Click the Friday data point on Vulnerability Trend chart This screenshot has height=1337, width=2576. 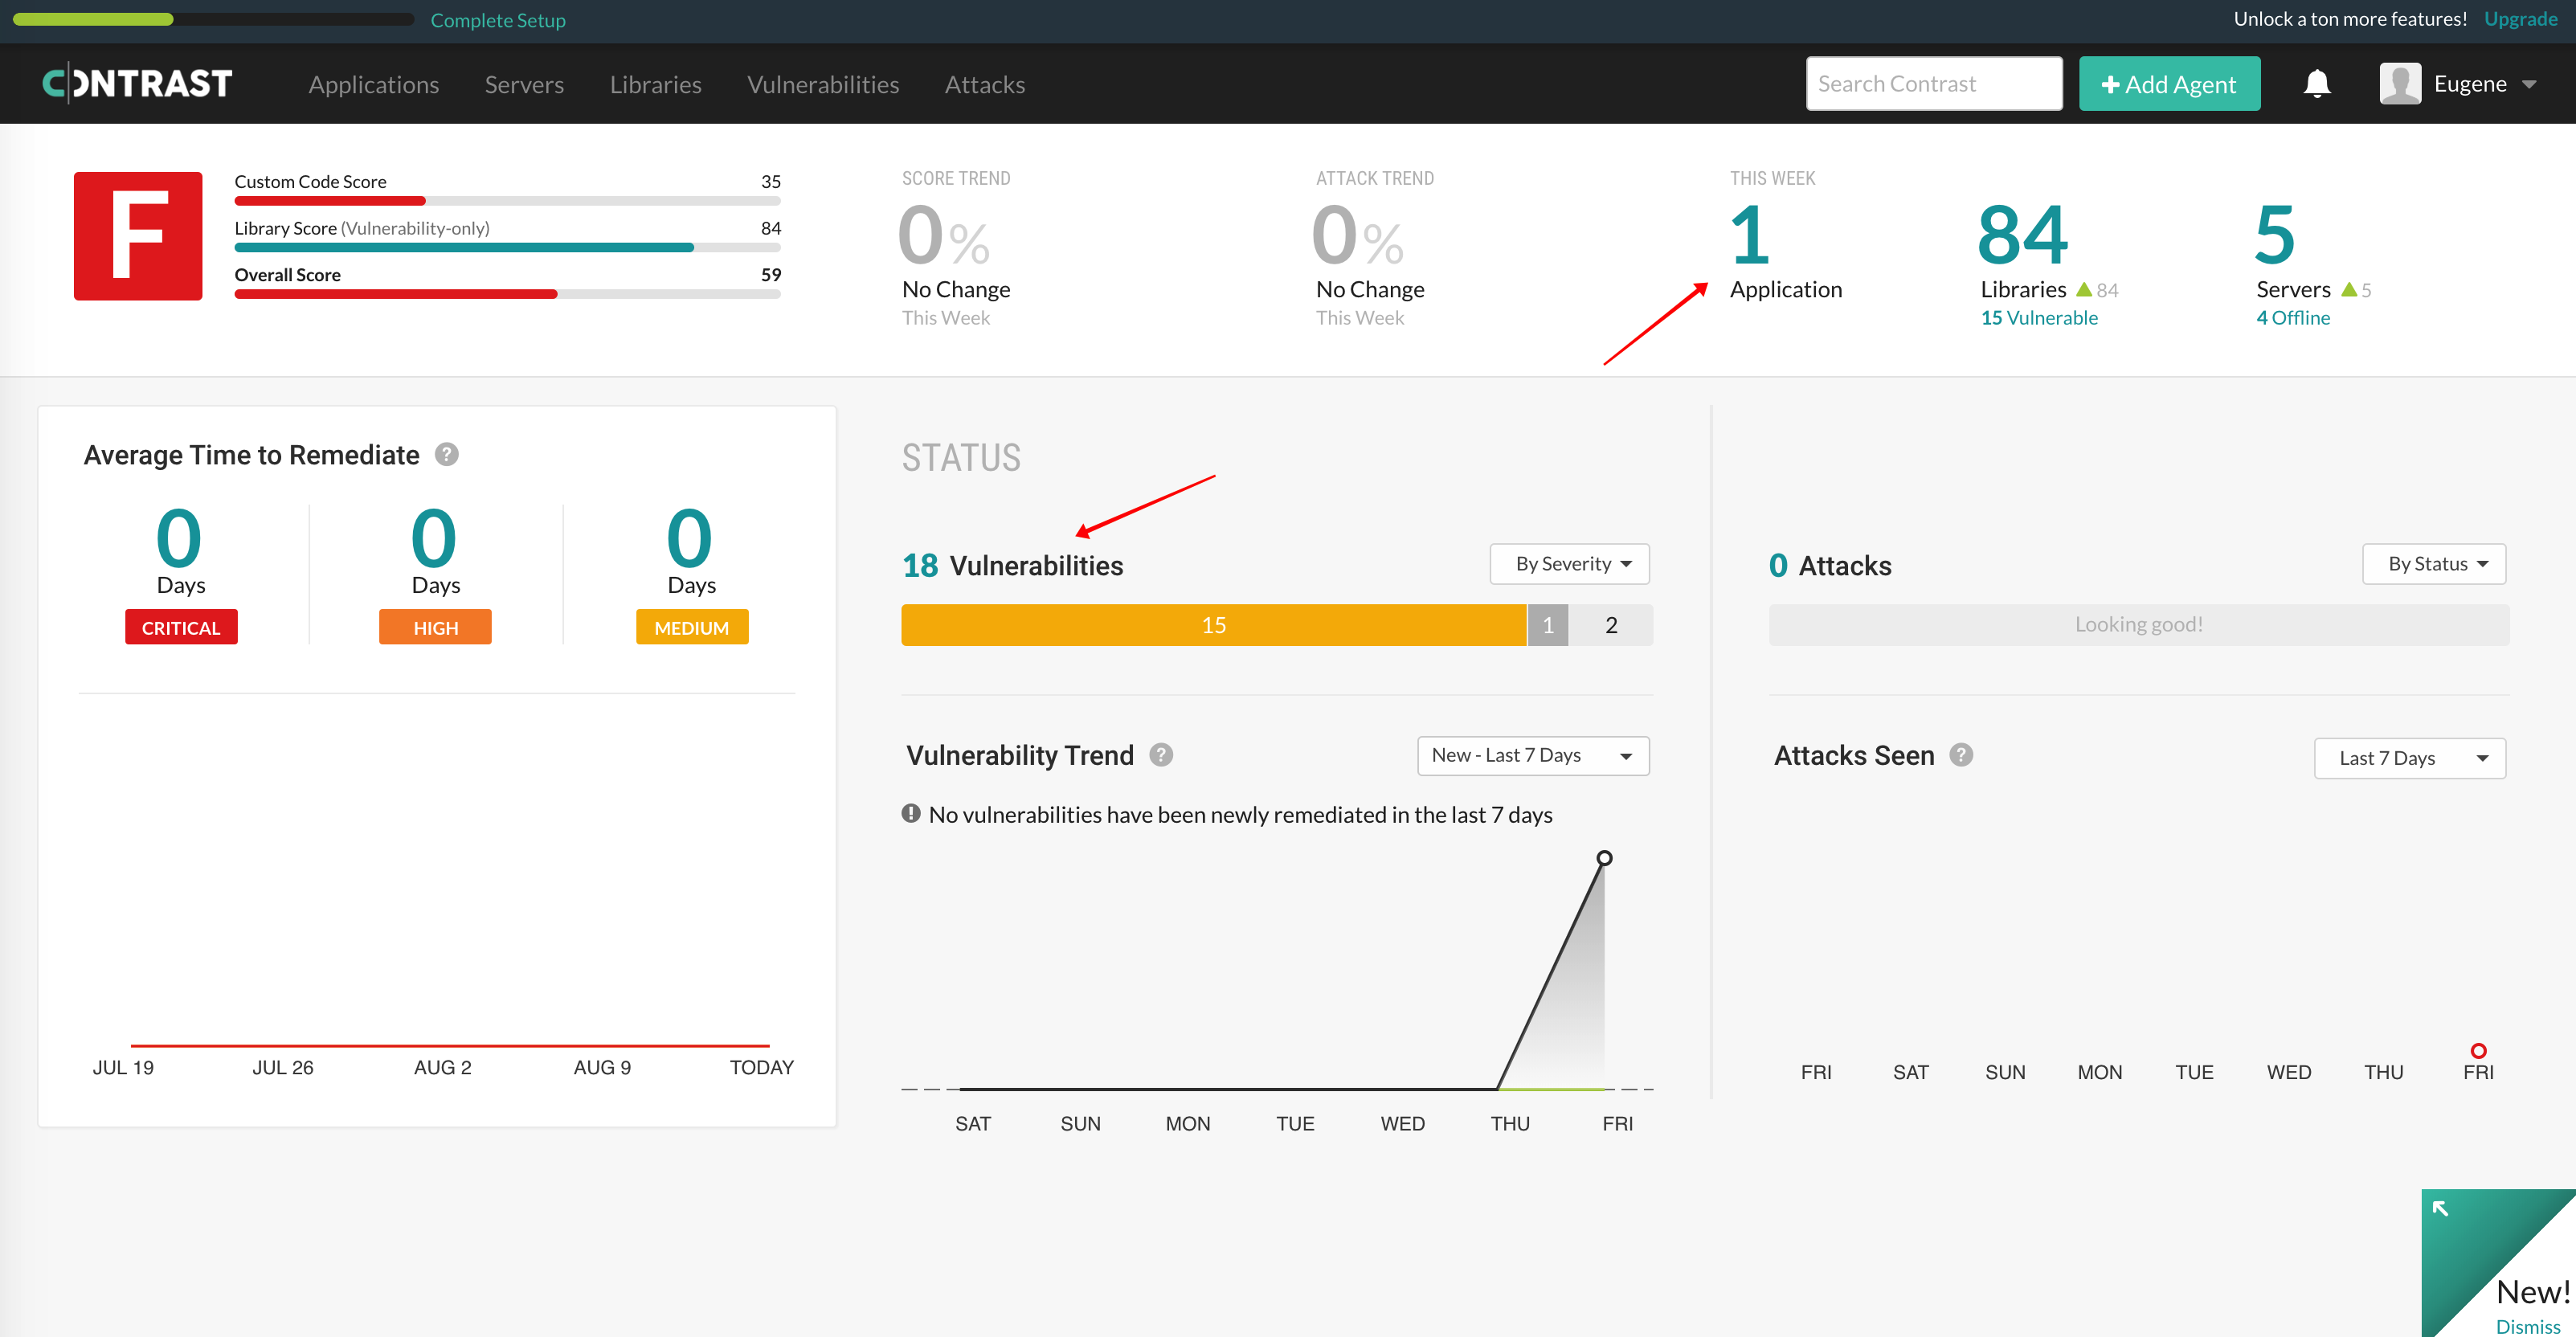tap(1604, 858)
